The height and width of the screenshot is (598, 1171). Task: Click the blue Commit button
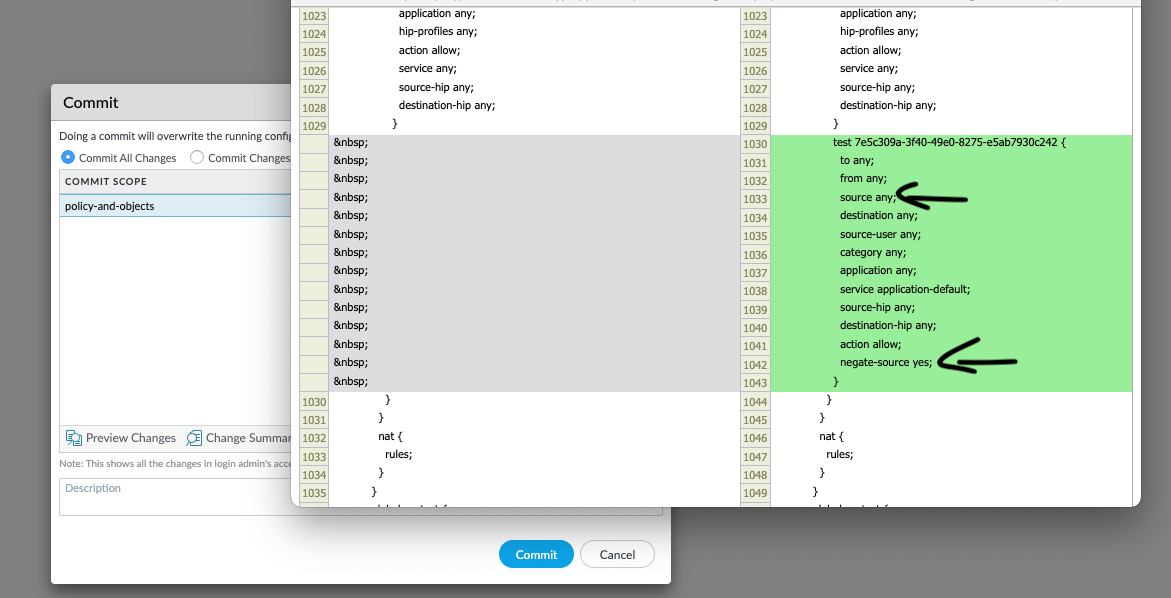coord(536,554)
